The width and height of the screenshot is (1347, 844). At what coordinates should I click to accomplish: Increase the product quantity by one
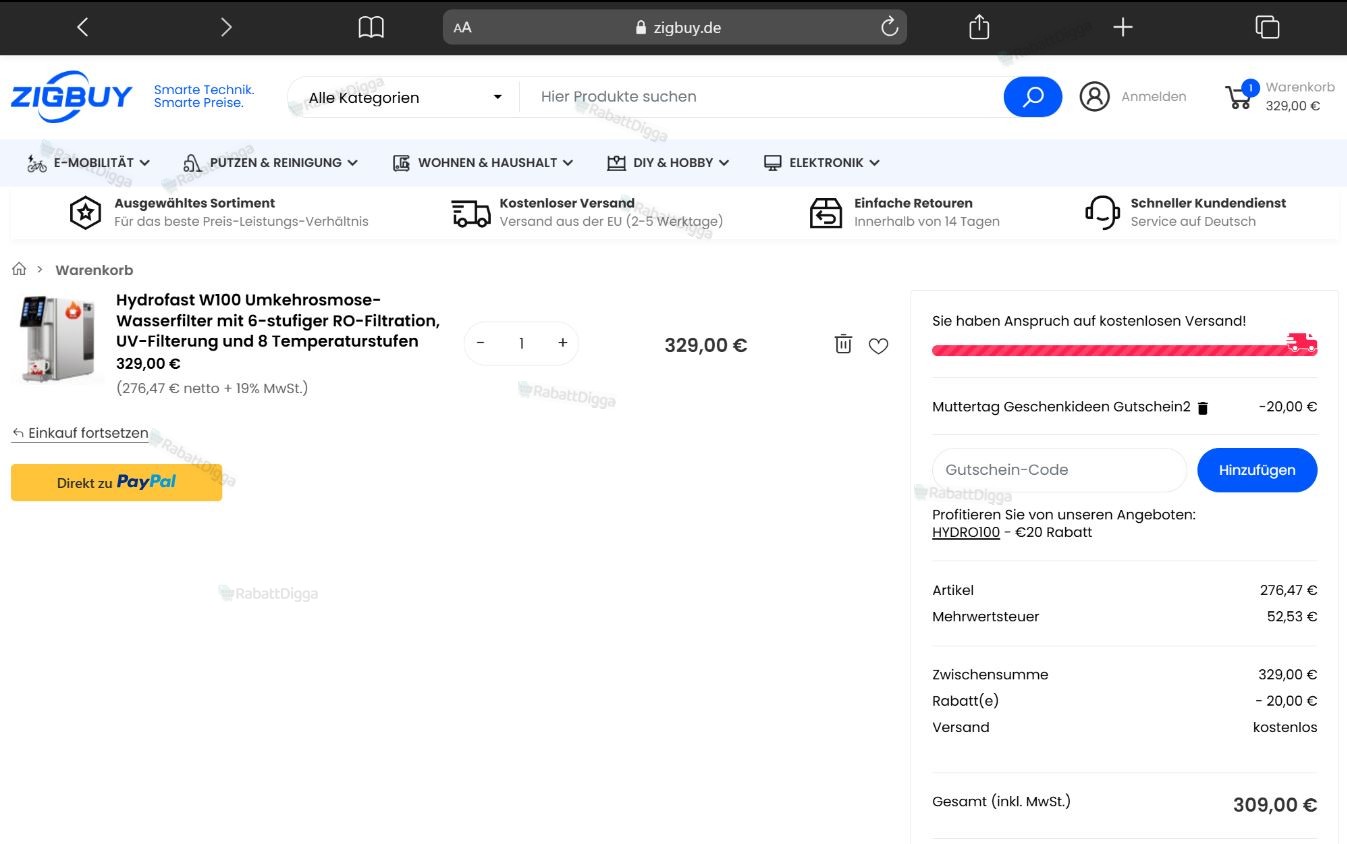pos(563,343)
